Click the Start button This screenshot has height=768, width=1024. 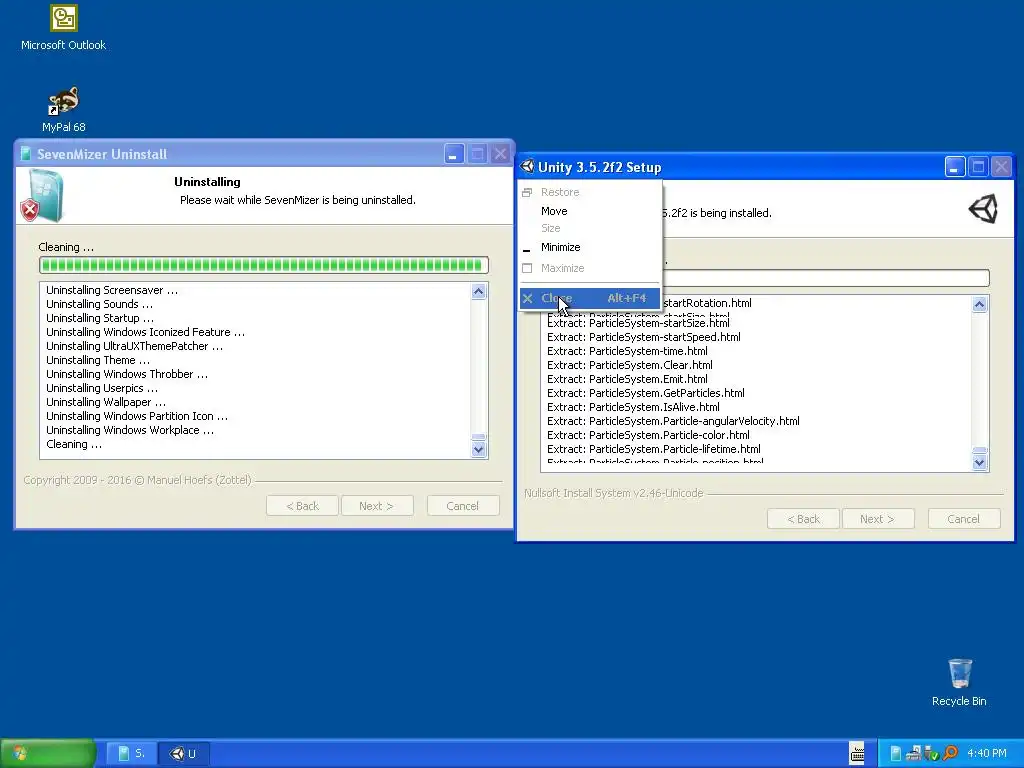(x=47, y=753)
